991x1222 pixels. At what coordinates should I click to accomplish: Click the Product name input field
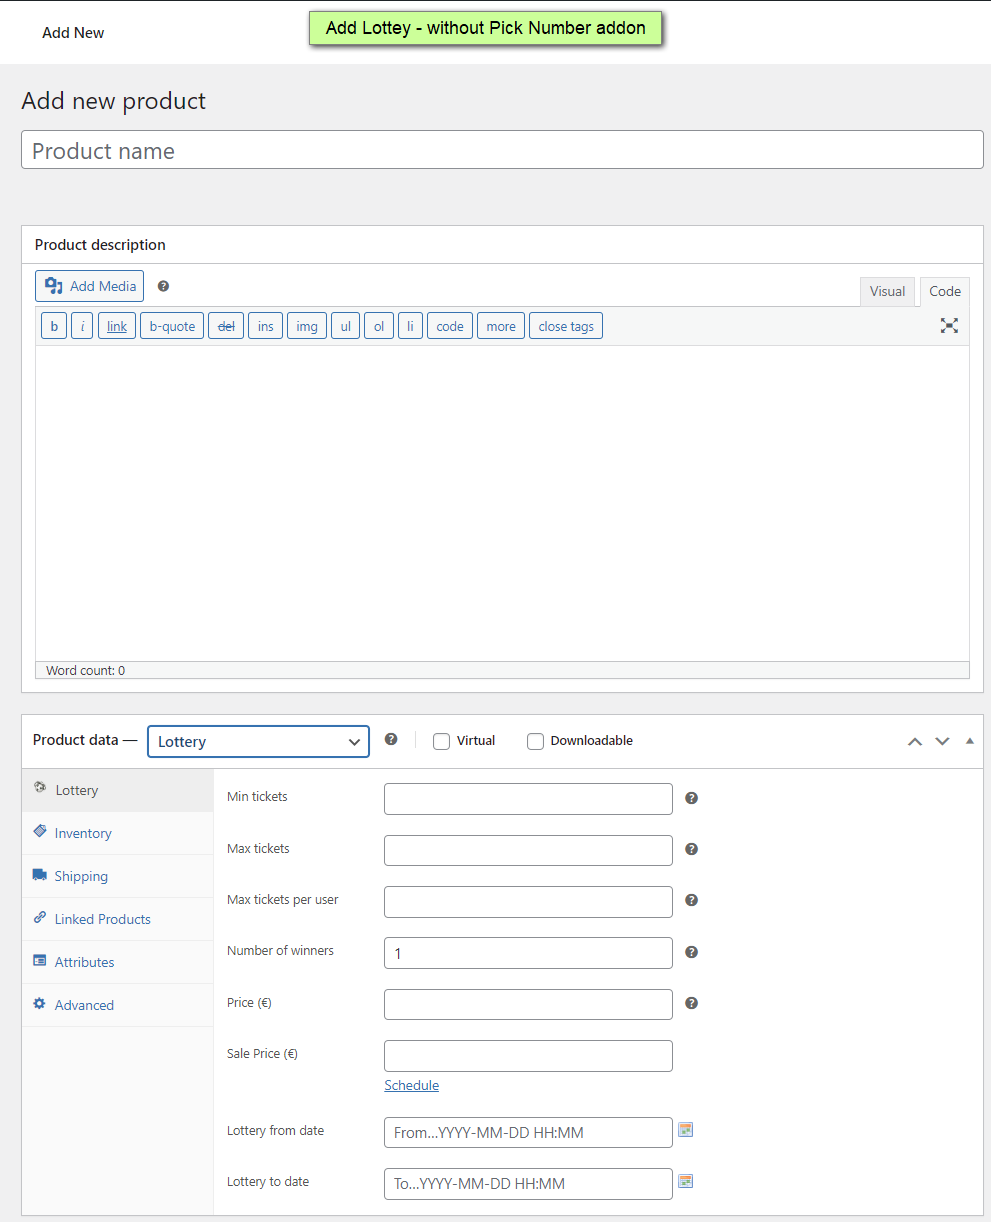502,150
